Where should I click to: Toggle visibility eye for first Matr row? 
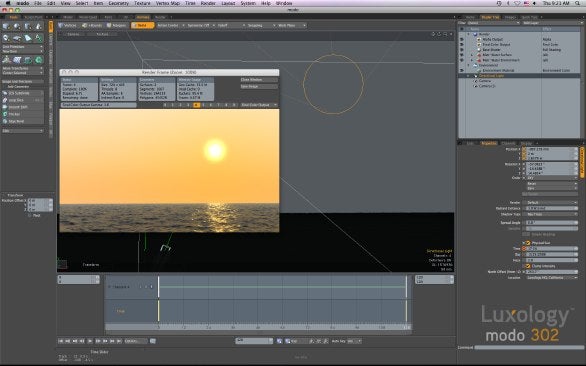click(x=462, y=55)
